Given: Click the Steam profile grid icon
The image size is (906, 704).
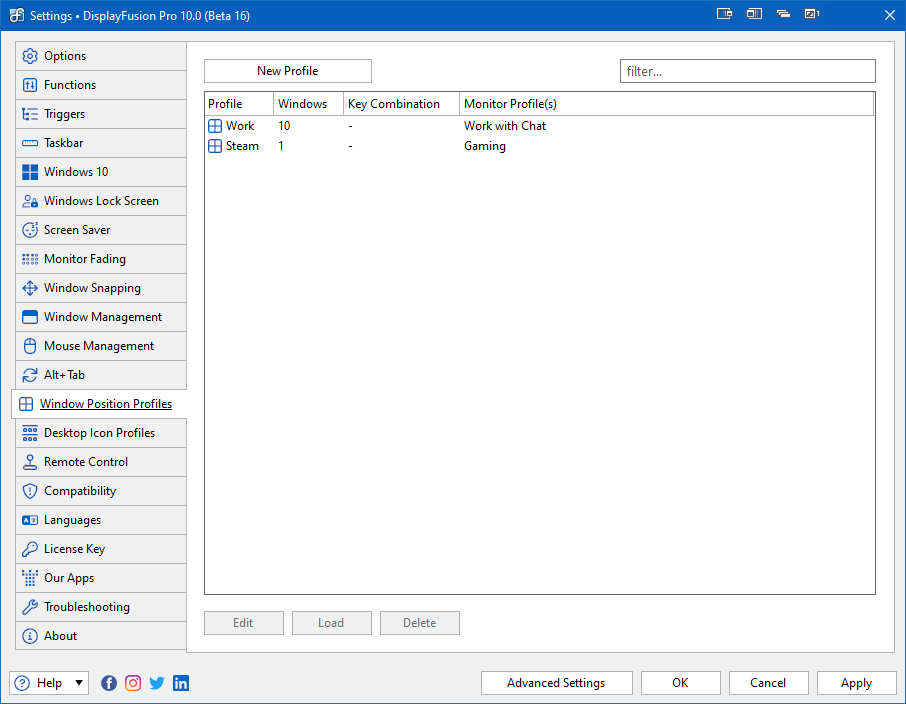Looking at the screenshot, I should coord(215,146).
